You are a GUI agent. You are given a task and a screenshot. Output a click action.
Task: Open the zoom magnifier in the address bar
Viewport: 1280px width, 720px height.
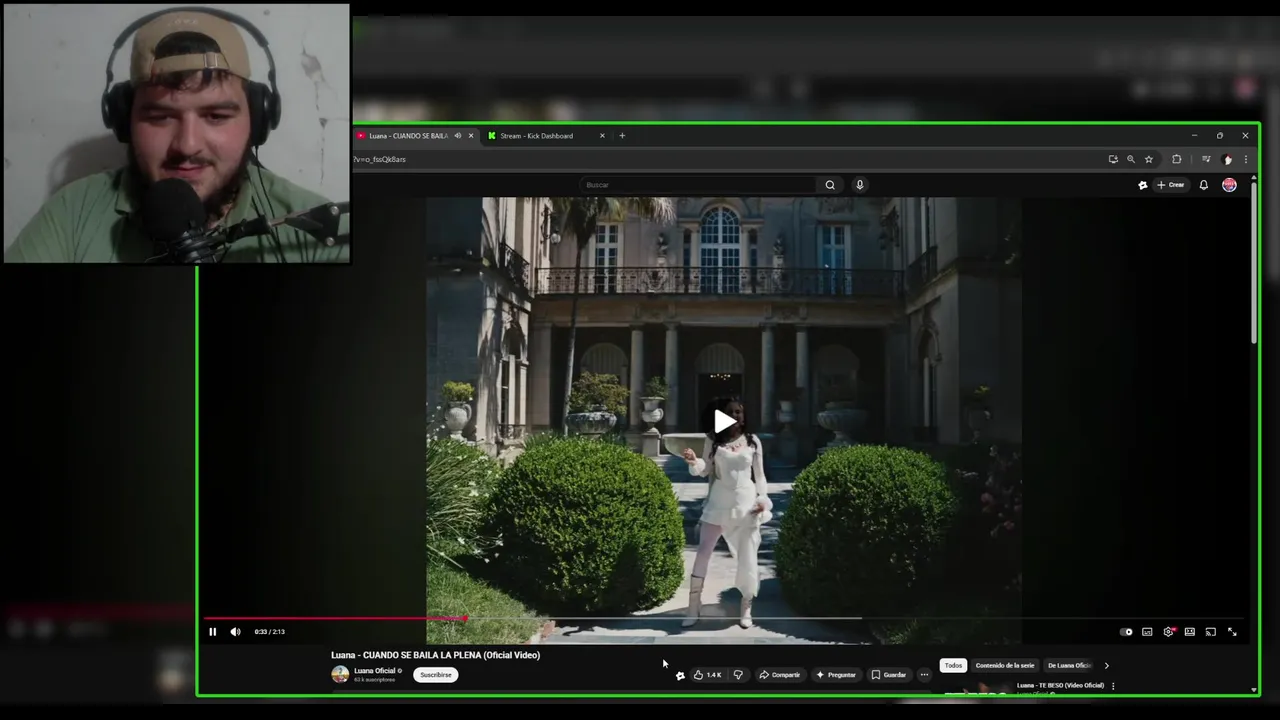pos(1131,159)
